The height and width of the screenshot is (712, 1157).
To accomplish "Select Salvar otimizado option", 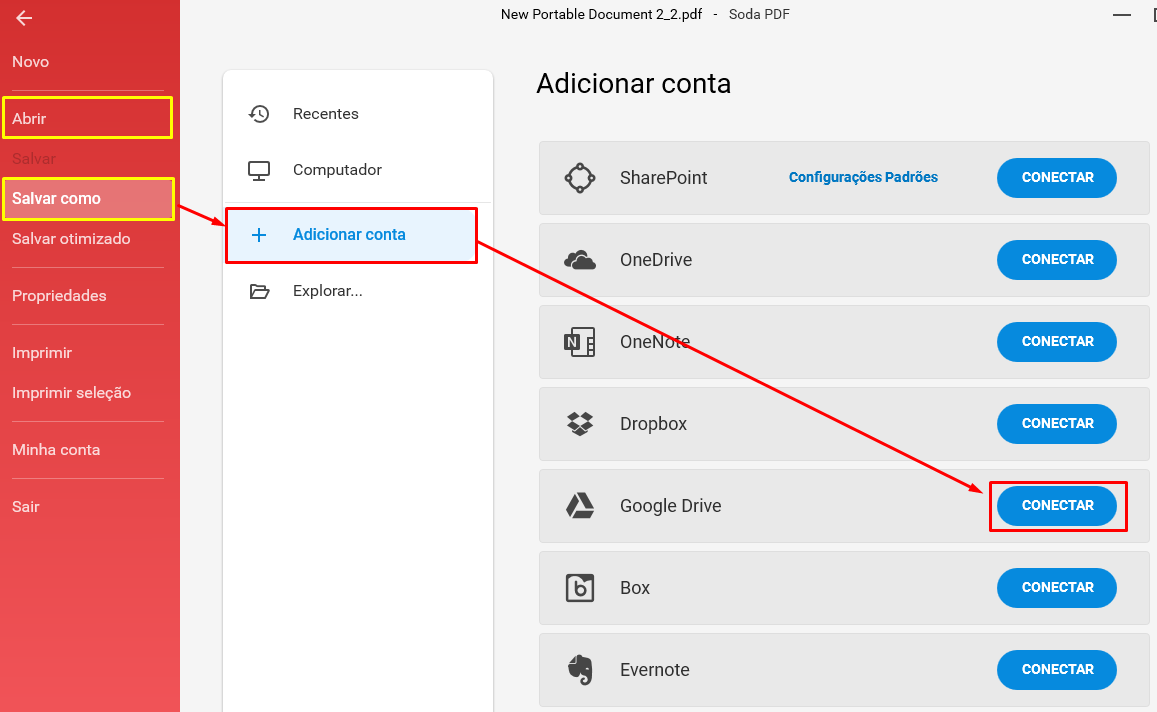I will [x=71, y=239].
